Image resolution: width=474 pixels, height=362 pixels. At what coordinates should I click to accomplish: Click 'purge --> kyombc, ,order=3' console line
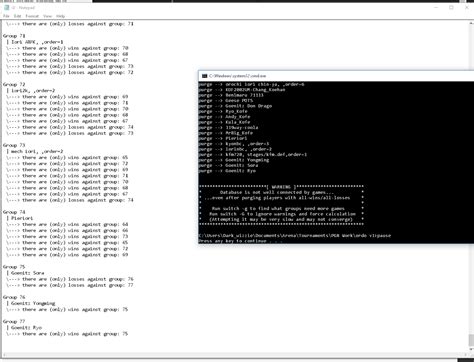click(234, 144)
